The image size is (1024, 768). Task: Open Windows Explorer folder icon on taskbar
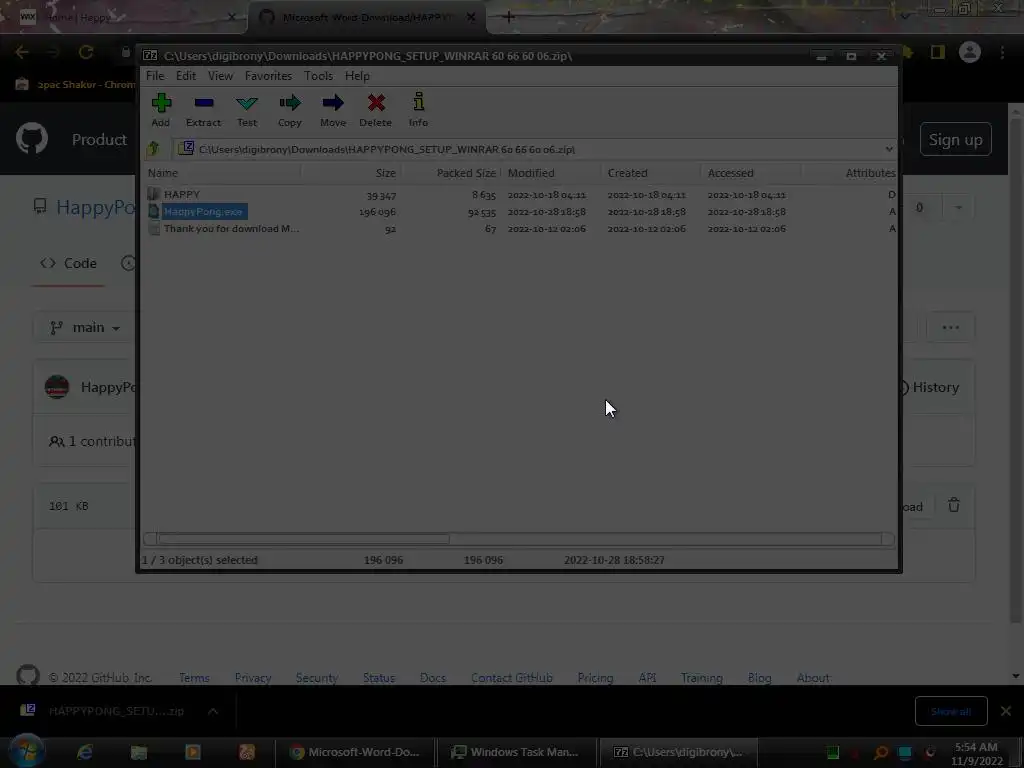(138, 752)
